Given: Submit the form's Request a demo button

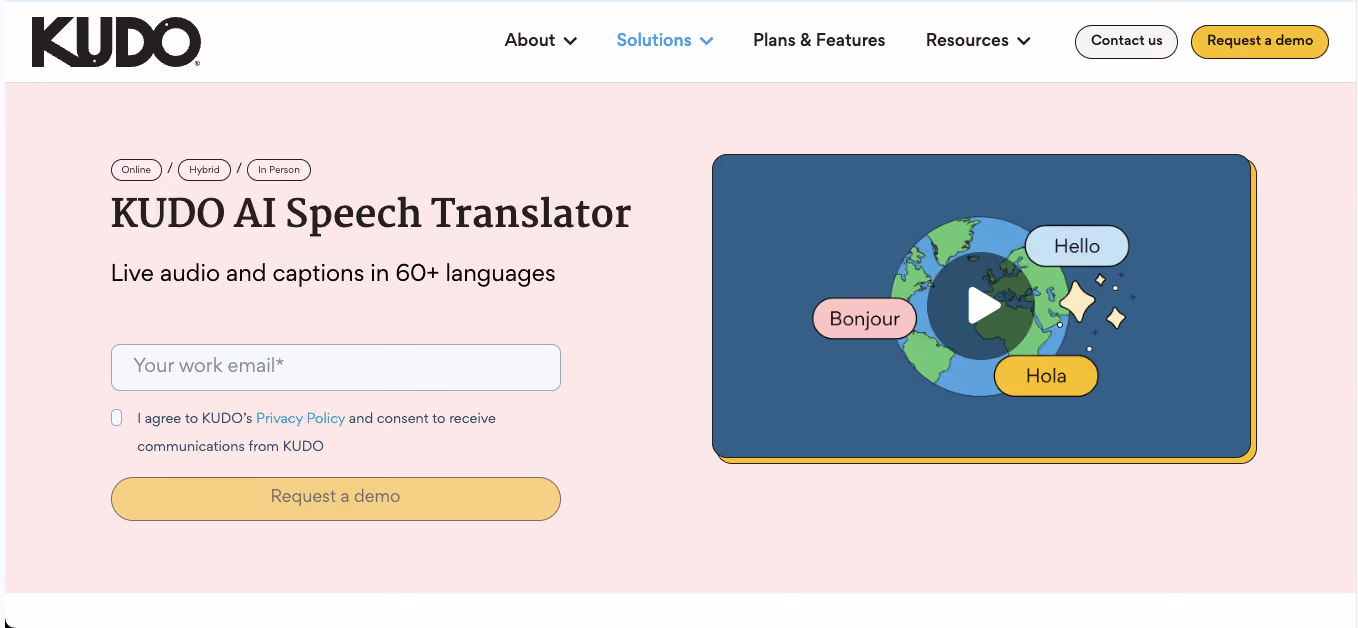Looking at the screenshot, I should (336, 499).
